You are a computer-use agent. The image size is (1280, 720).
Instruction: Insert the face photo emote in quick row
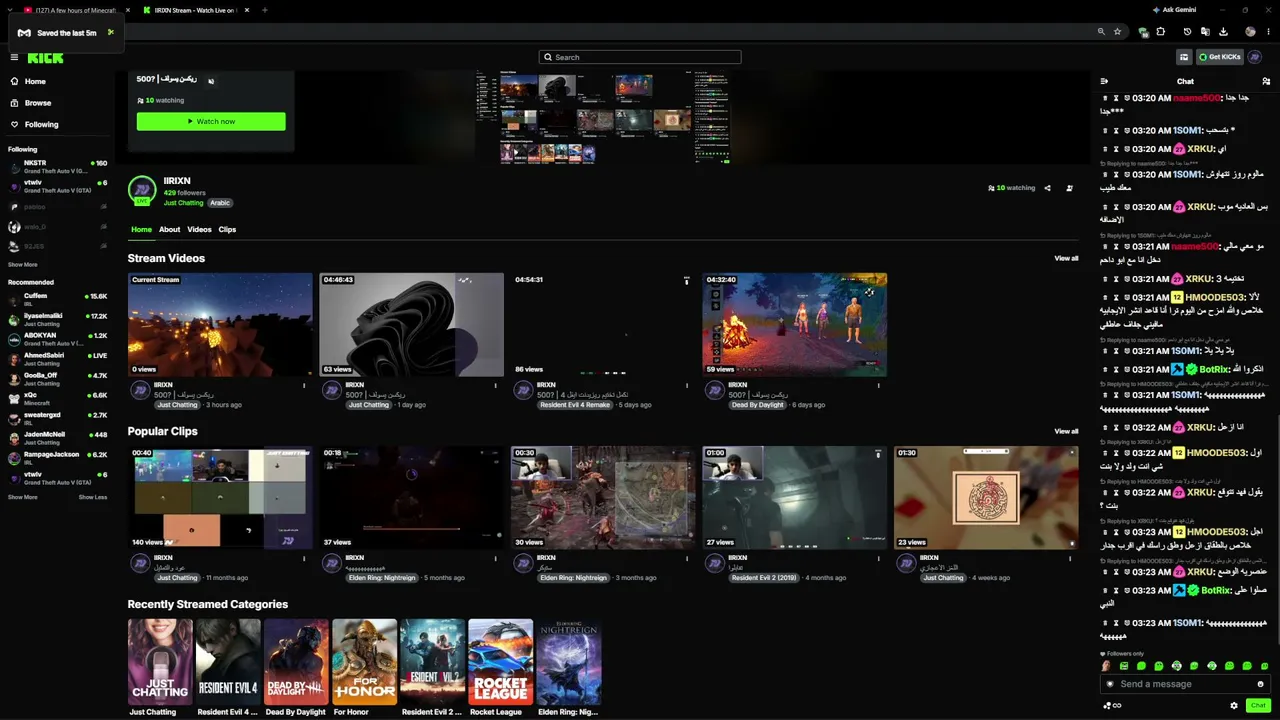[1106, 666]
